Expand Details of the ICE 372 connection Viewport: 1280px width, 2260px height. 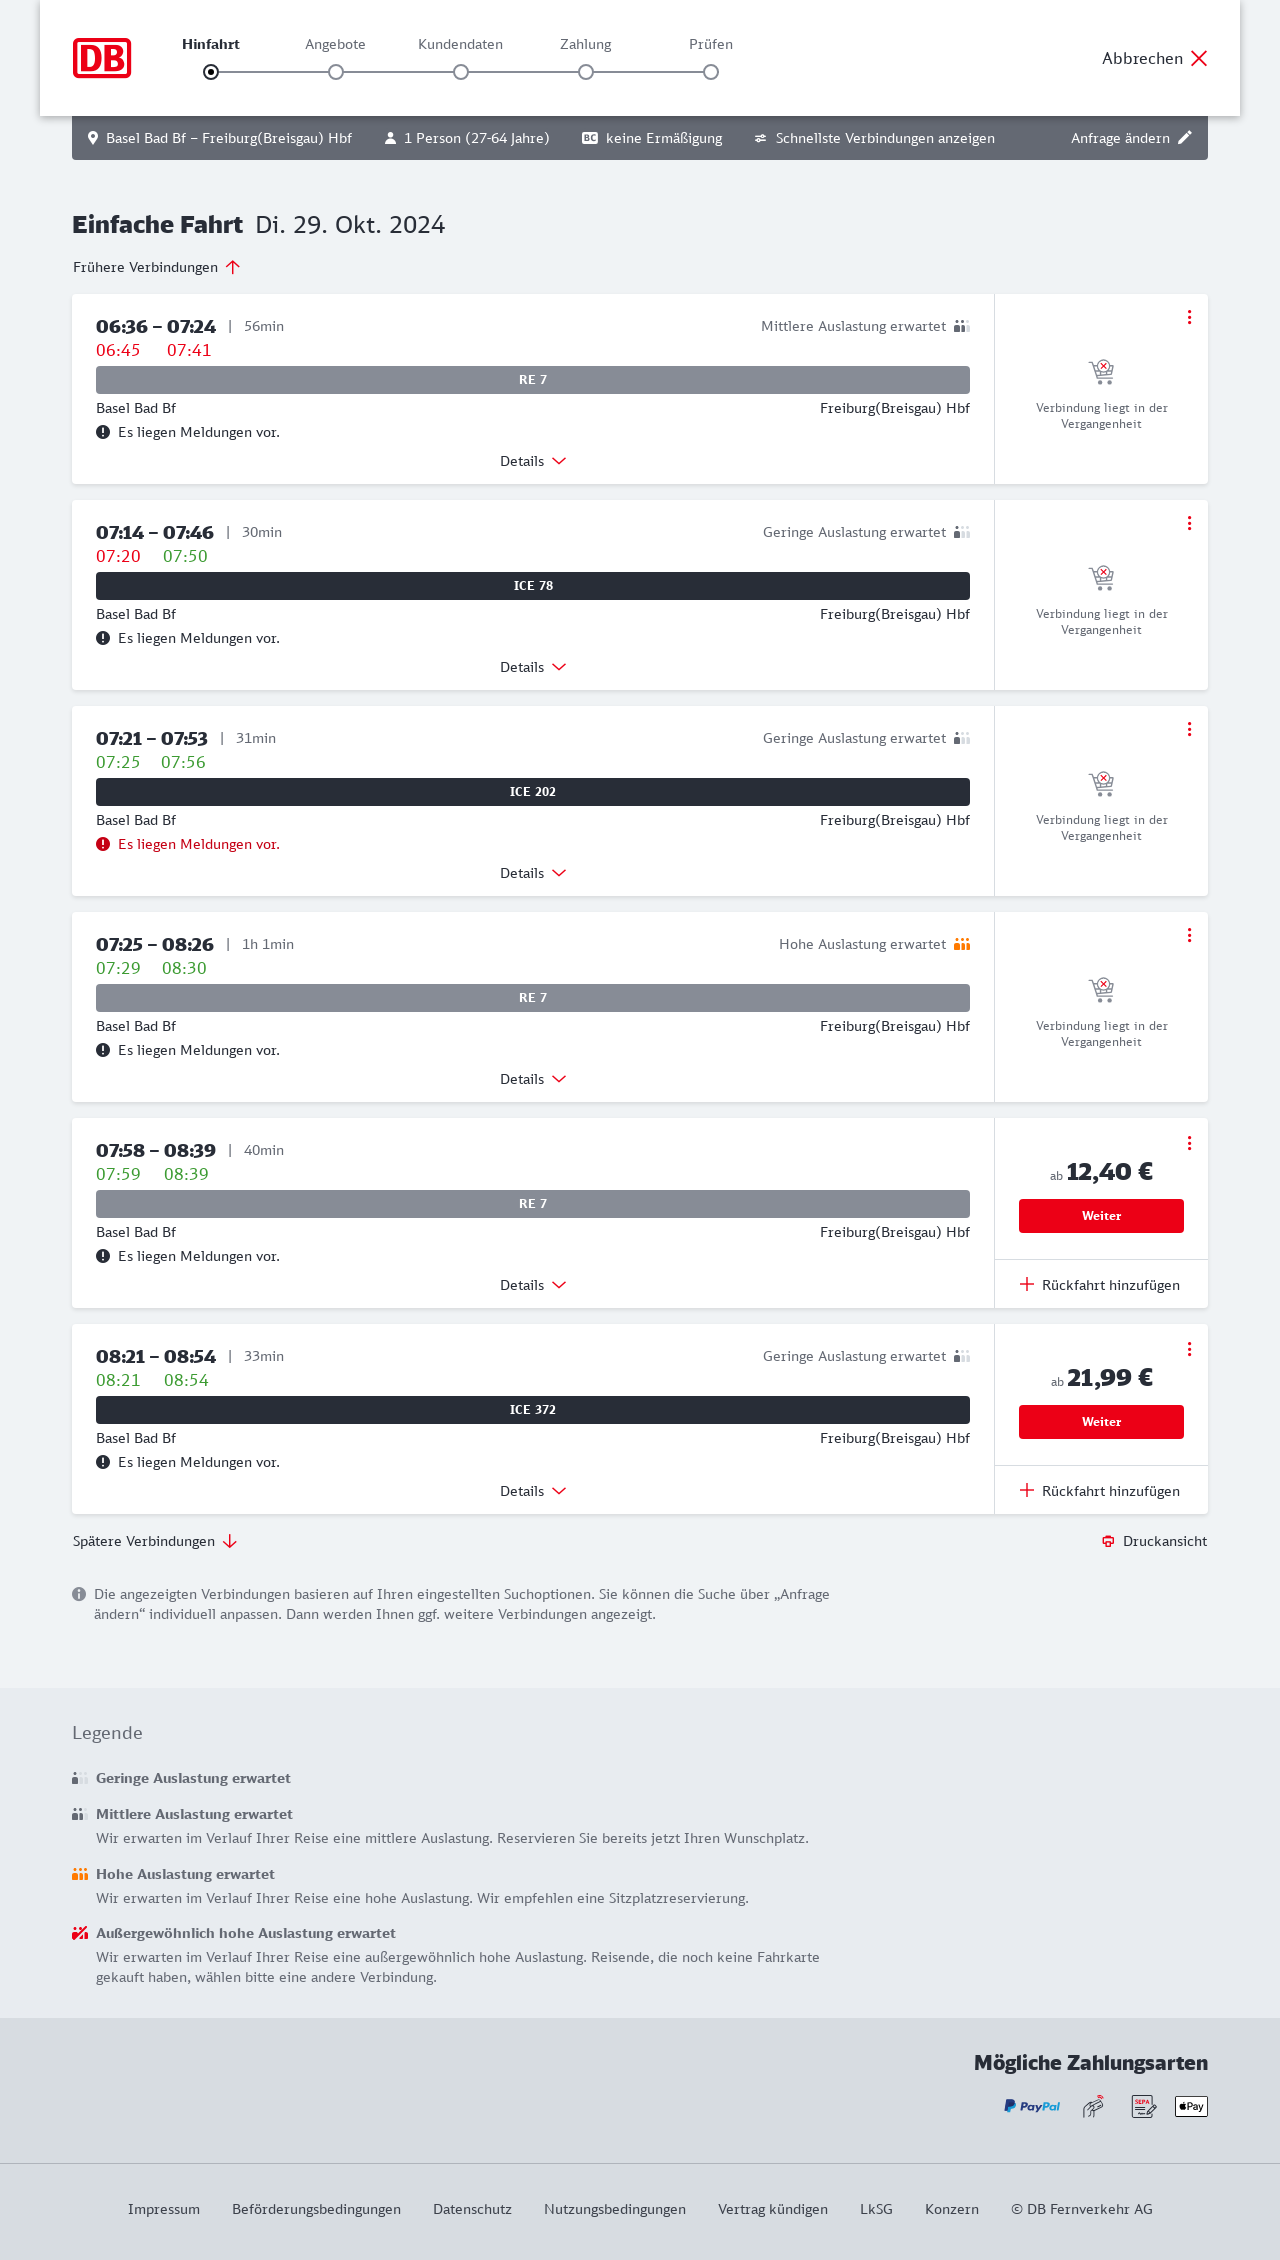coord(533,1491)
